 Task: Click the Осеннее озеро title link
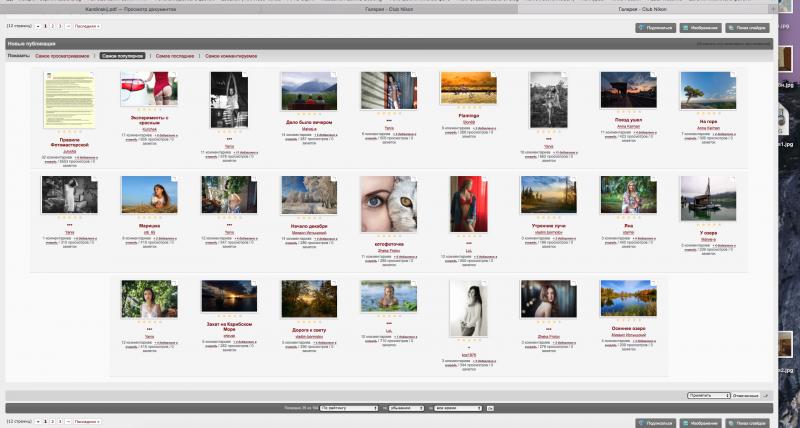tap(629, 329)
